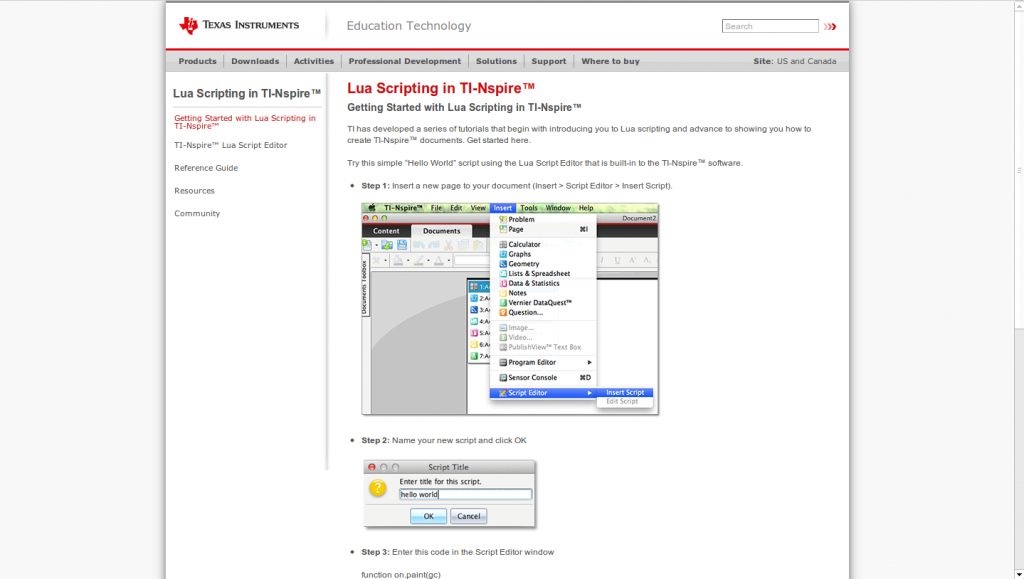Click the Italic formatting icon
Image resolution: width=1024 pixels, height=579 pixels.
click(601, 260)
